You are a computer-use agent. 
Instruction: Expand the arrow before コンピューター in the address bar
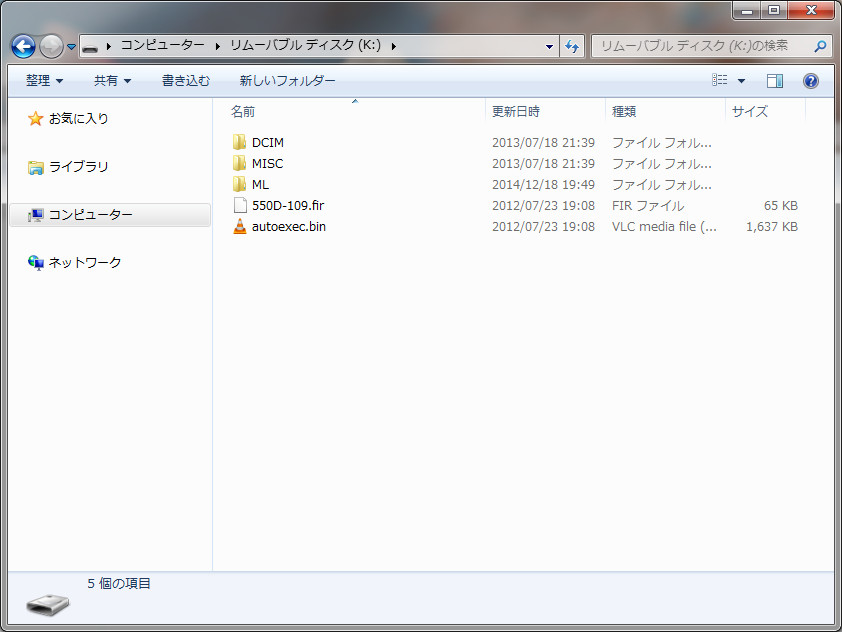tap(108, 47)
